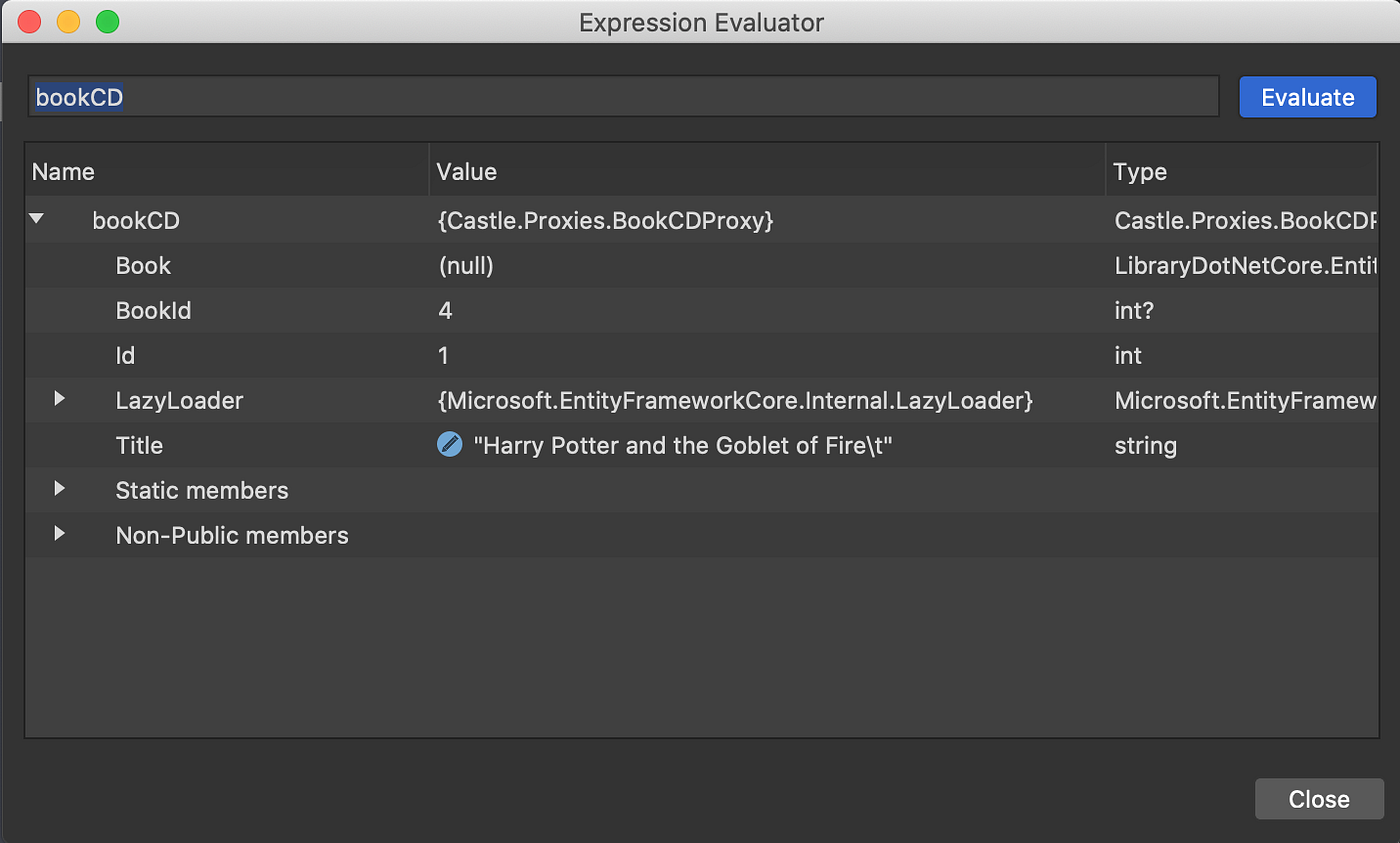Close the Expression Evaluator dialog via Close button
Screen dimensions: 1400x843
(x=1319, y=799)
